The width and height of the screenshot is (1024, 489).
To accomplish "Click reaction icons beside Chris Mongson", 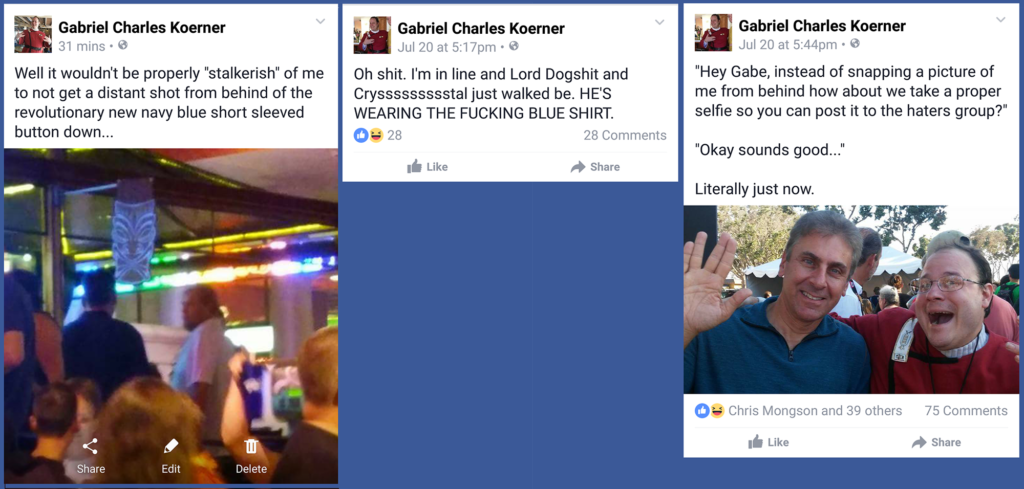I will [710, 411].
